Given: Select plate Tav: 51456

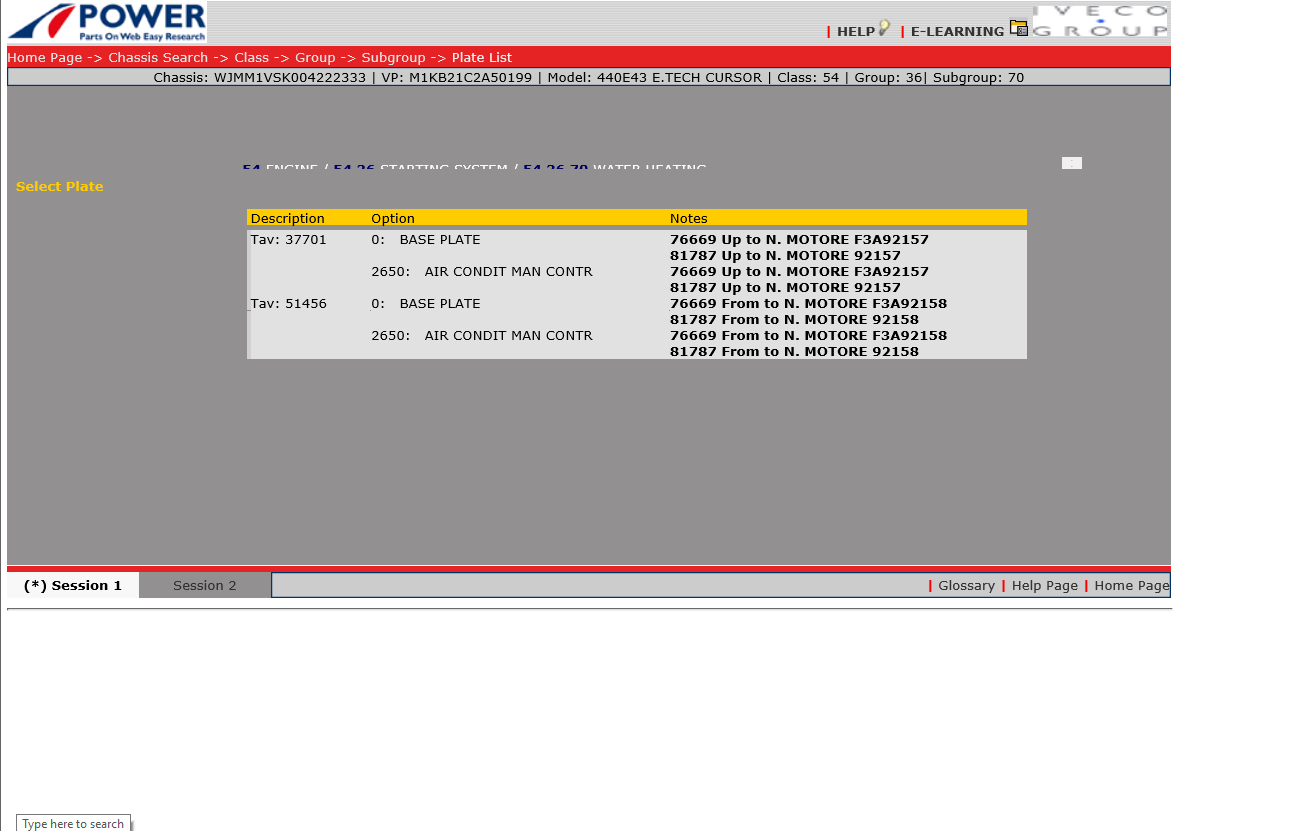Looking at the screenshot, I should (x=288, y=304).
